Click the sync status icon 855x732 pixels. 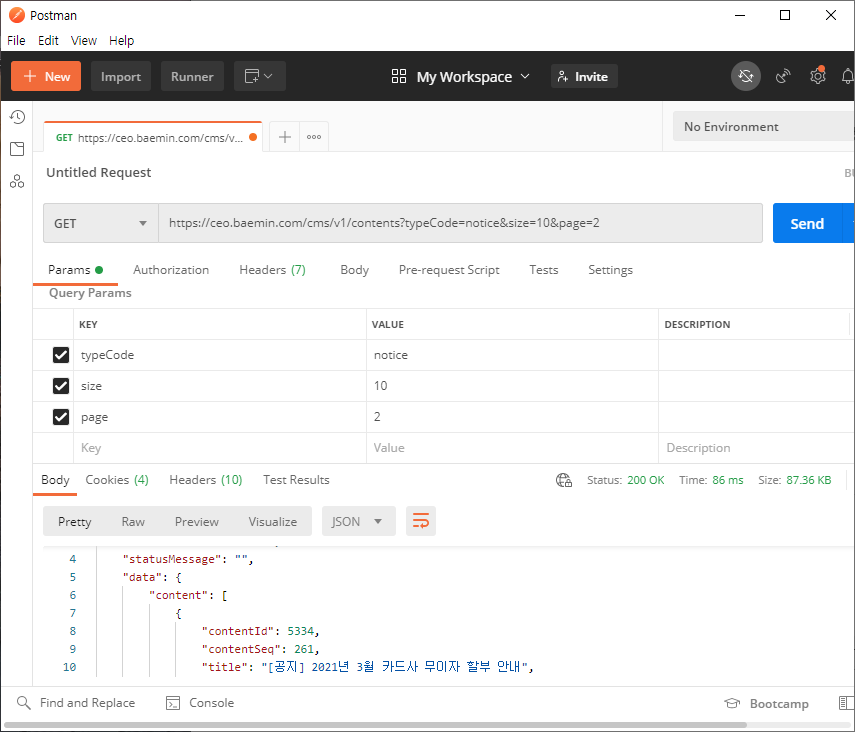(745, 76)
